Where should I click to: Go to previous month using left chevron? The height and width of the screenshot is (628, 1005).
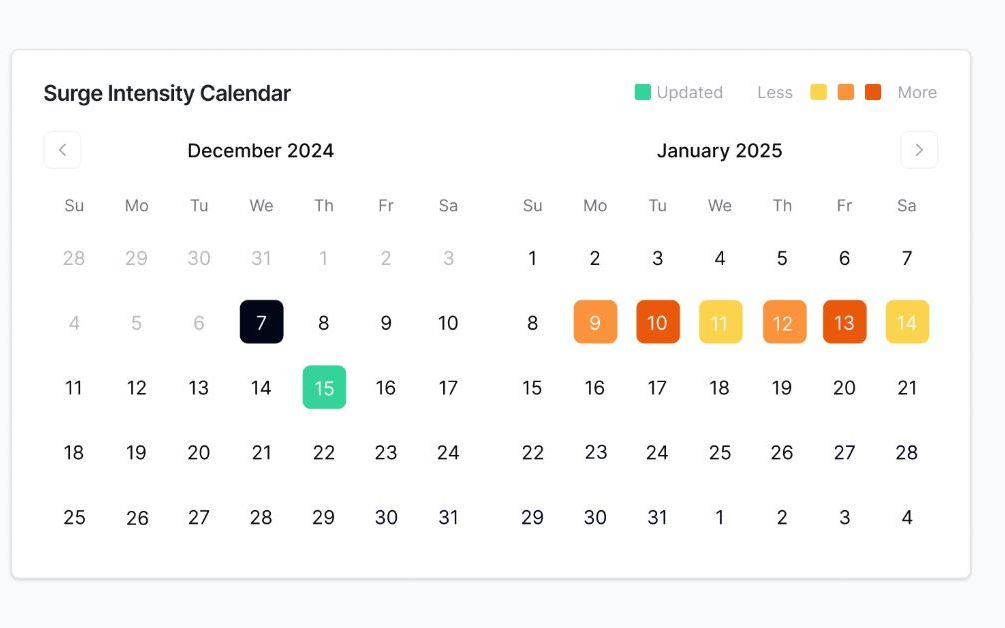coord(62,150)
